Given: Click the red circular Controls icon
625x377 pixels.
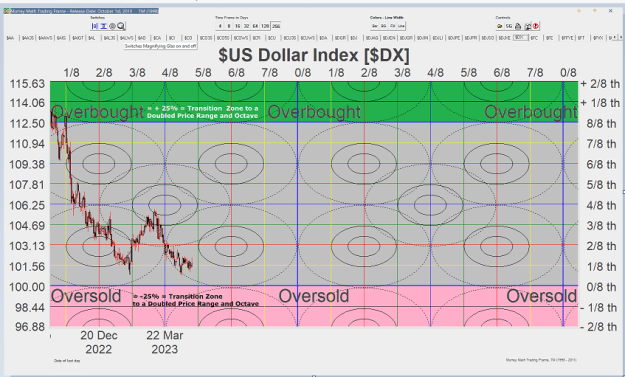Looking at the screenshot, I should point(536,26).
